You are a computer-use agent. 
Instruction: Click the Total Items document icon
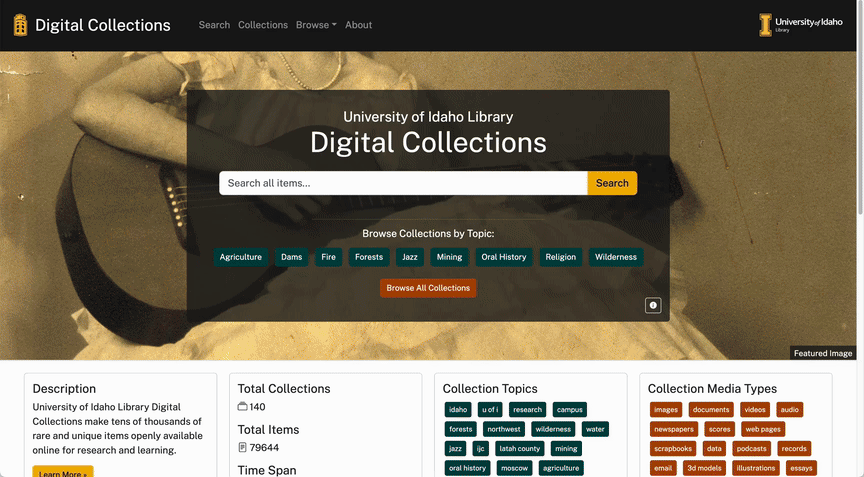click(242, 447)
